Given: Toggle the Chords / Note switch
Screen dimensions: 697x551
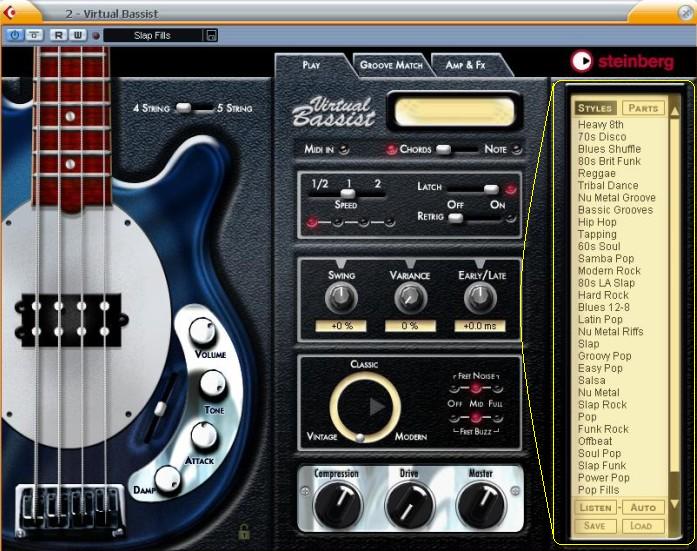Looking at the screenshot, I should [x=457, y=149].
